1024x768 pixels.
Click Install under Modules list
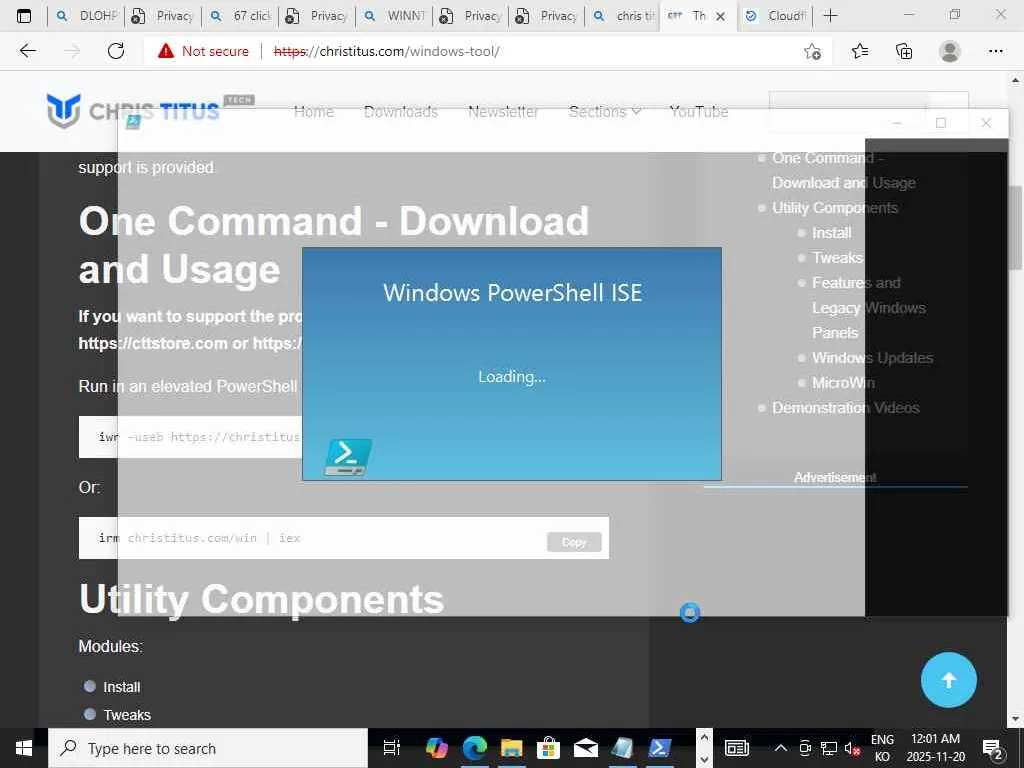click(121, 687)
